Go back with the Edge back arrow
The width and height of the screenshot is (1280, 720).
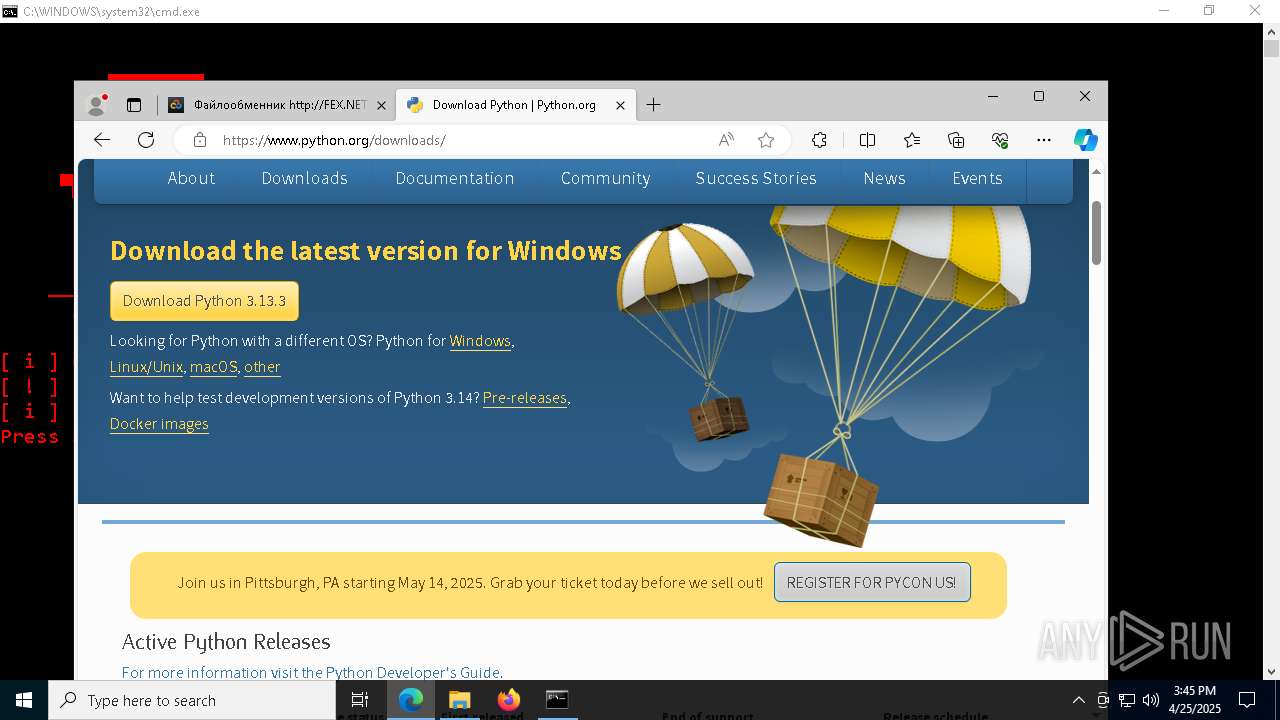(x=102, y=140)
